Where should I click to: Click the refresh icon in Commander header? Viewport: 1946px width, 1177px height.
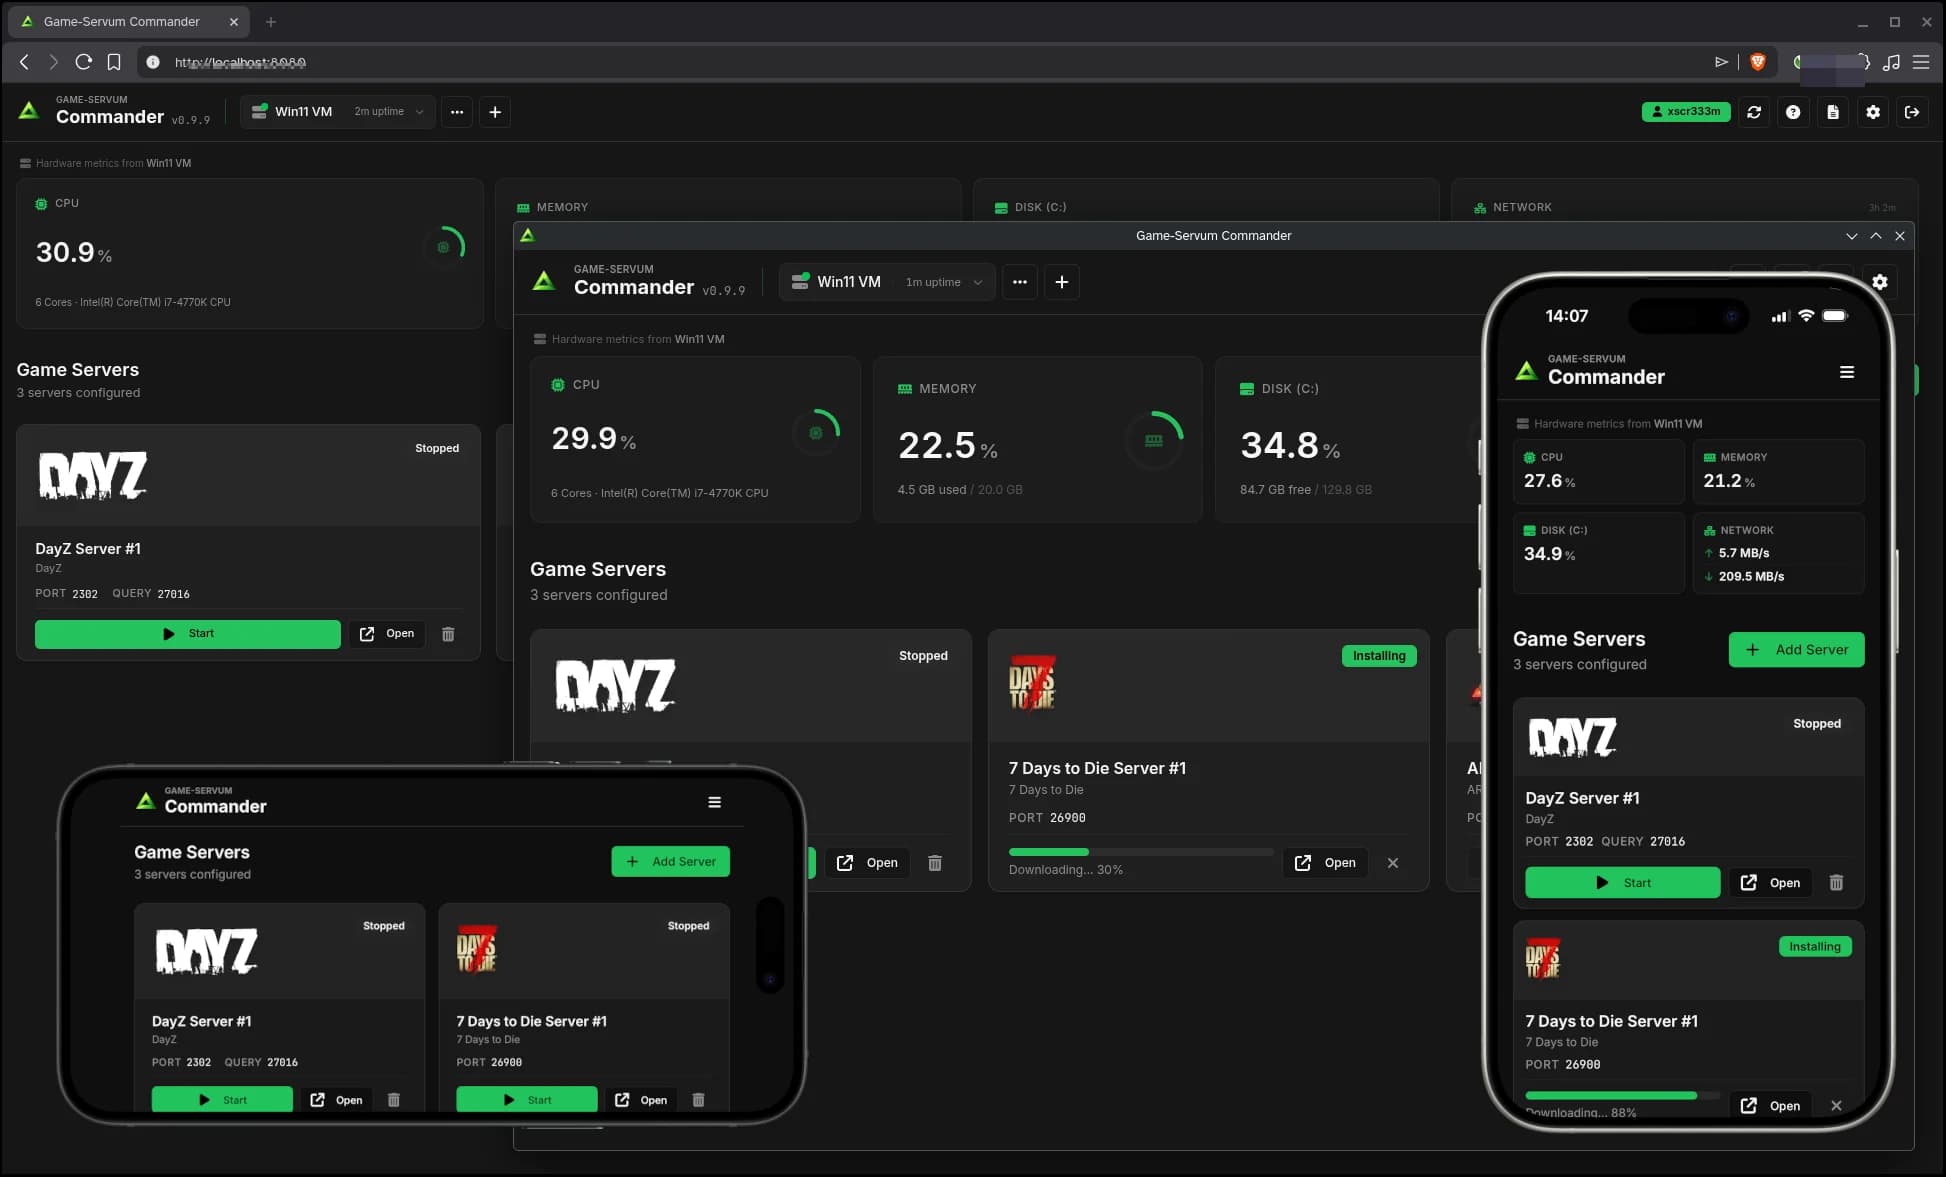click(1754, 112)
